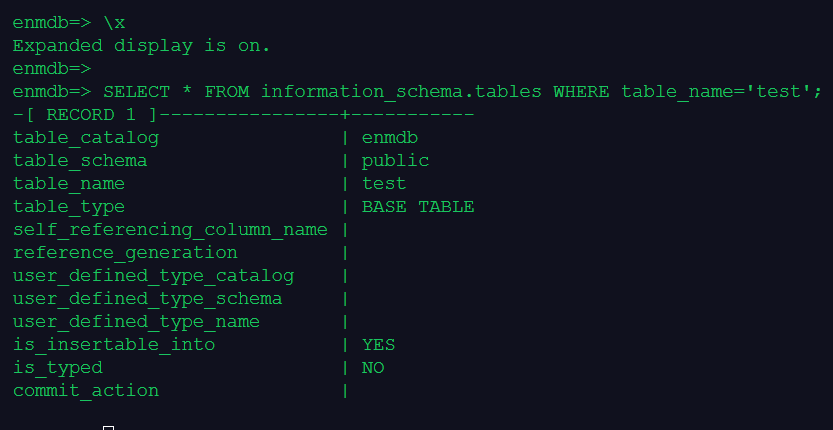Click the table_schema field label

(x=80, y=160)
